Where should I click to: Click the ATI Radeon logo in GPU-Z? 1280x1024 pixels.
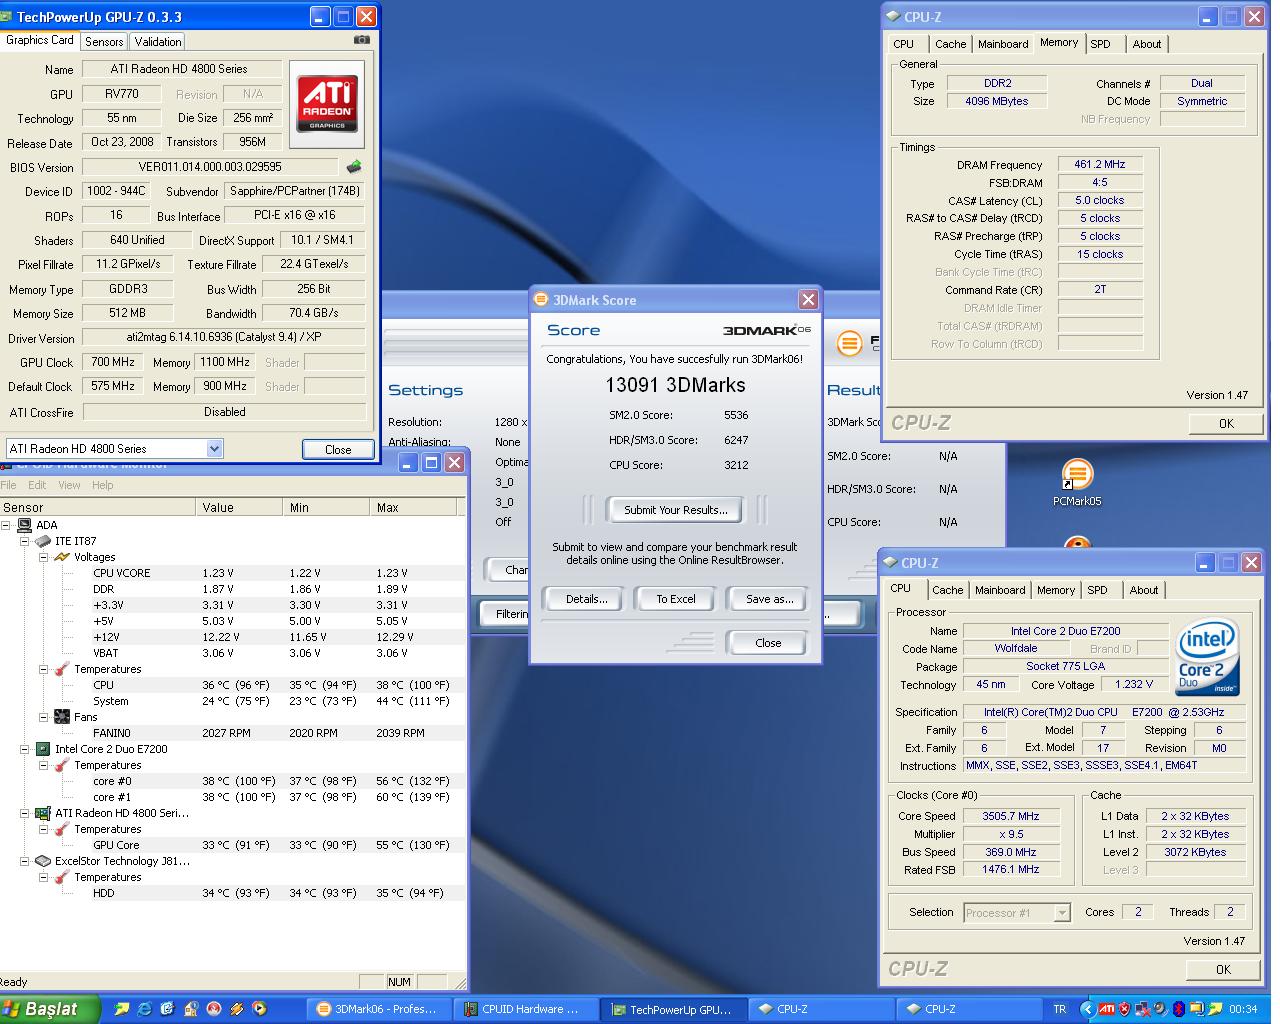click(327, 103)
